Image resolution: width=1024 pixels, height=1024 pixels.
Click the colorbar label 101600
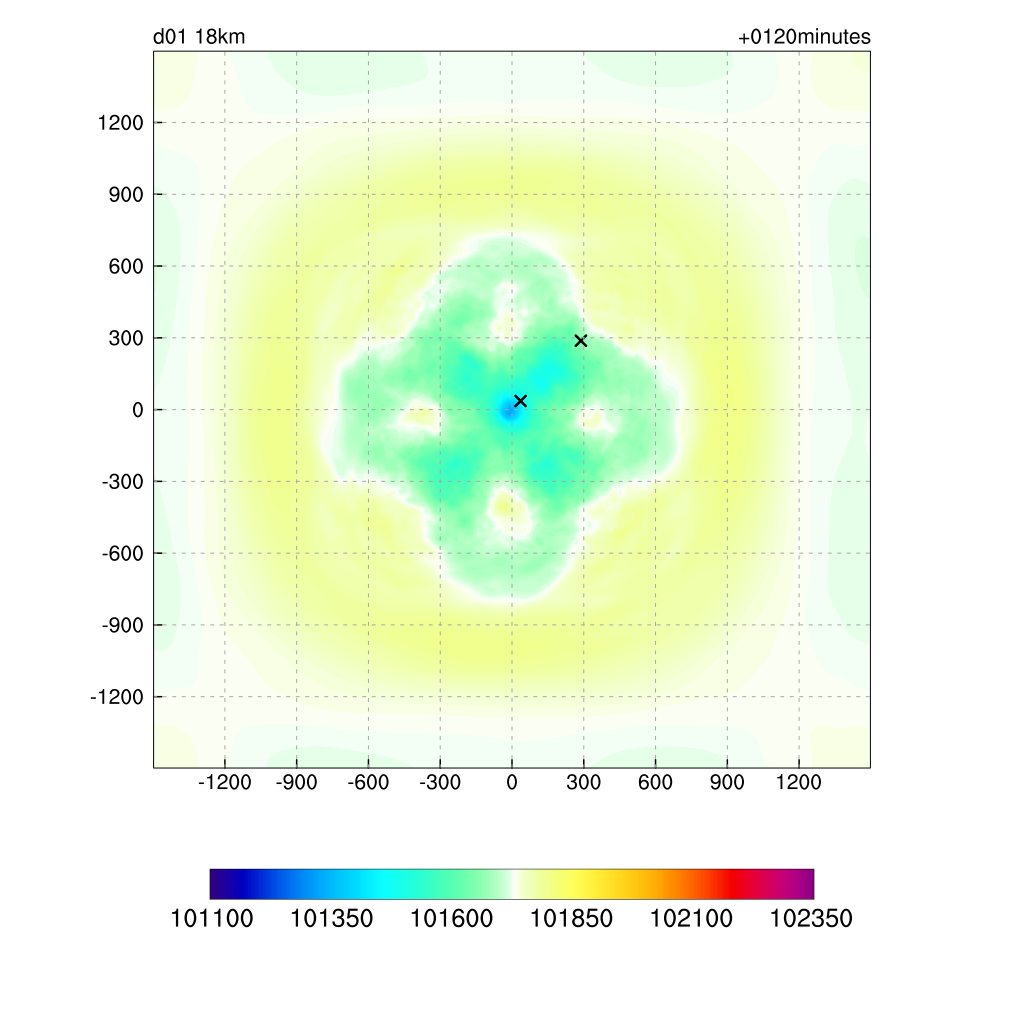(451, 919)
